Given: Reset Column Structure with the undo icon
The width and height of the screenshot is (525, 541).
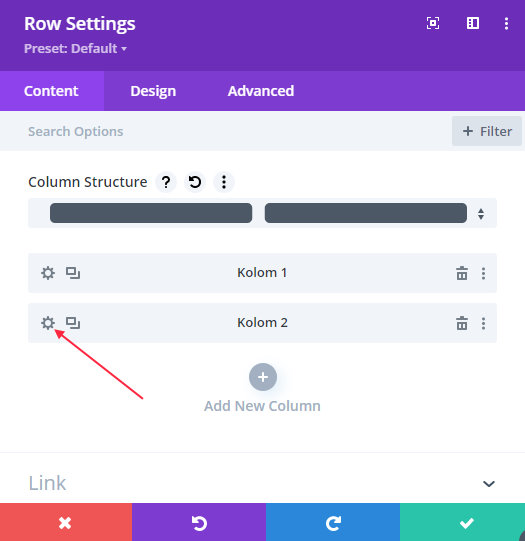Looking at the screenshot, I should [195, 182].
